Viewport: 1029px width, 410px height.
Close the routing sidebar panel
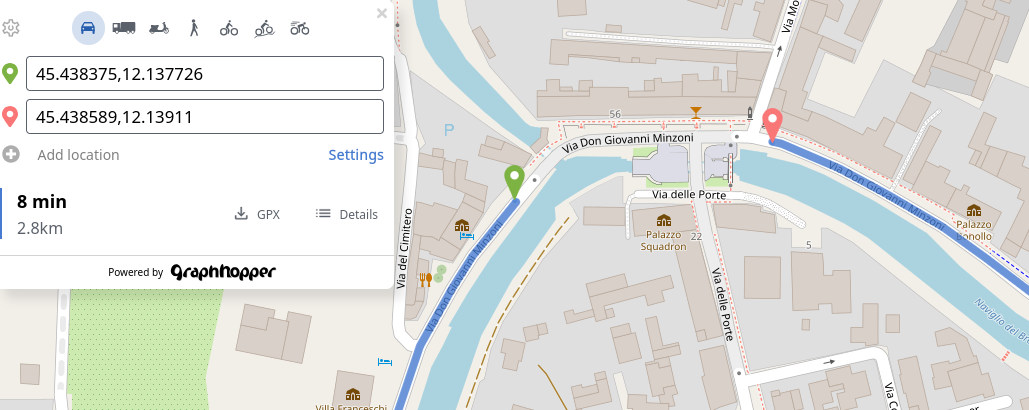pos(382,13)
